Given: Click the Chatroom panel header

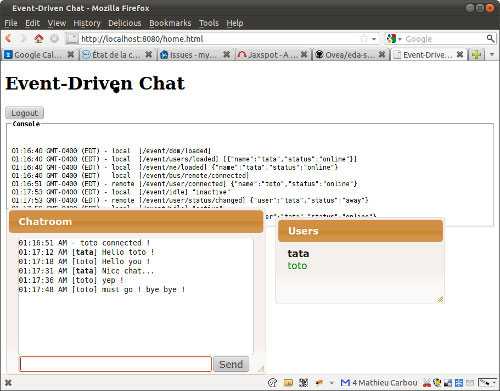Looking at the screenshot, I should (136, 222).
